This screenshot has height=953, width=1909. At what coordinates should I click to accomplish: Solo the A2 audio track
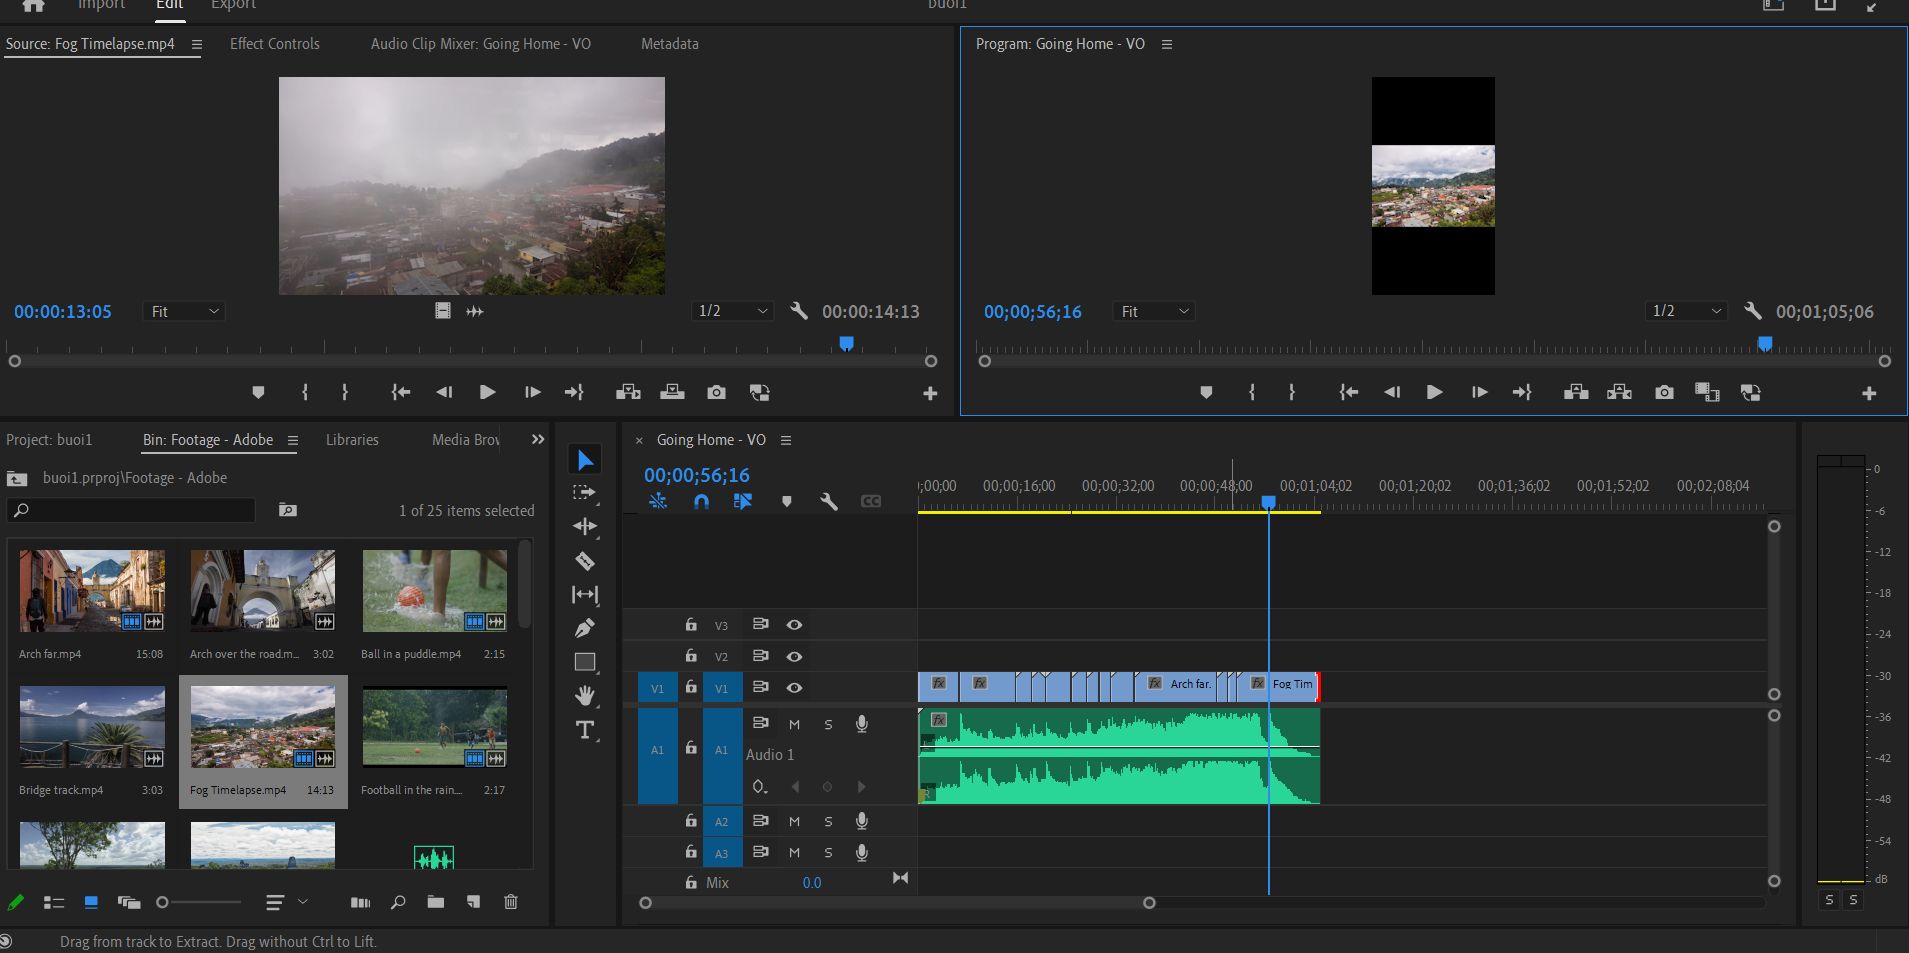point(828,821)
